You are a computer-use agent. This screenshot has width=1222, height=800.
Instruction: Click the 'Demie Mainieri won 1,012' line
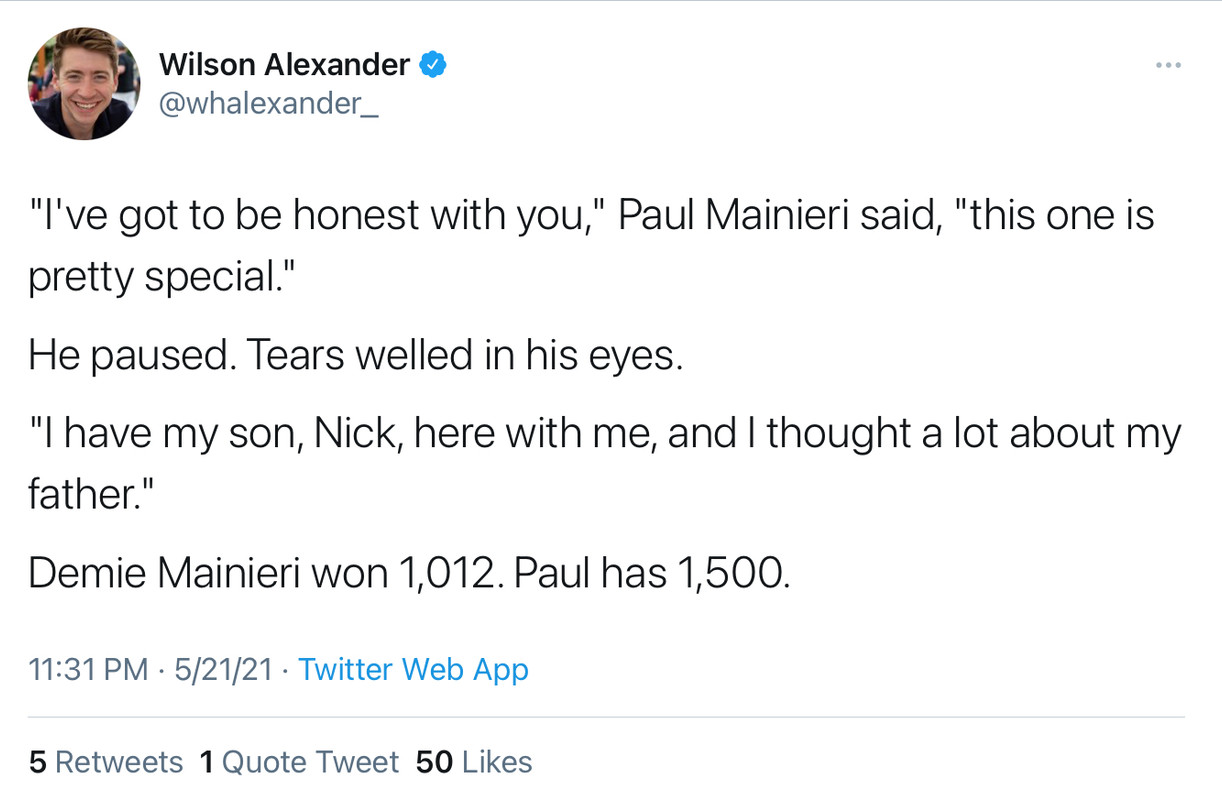tap(409, 572)
